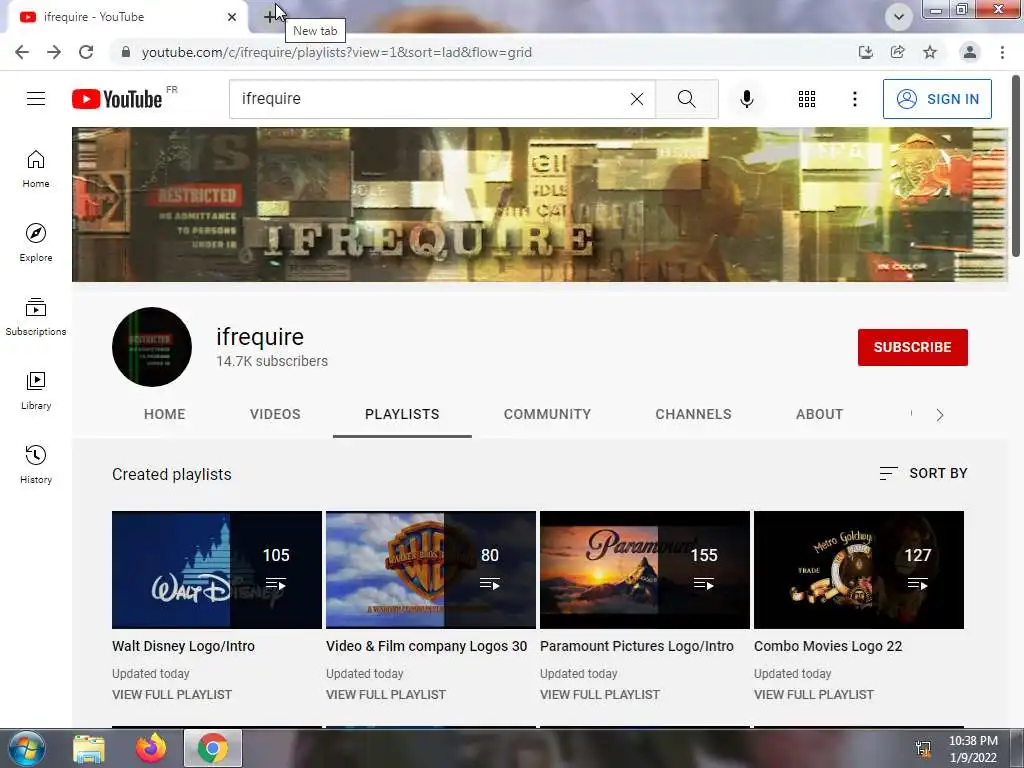Image resolution: width=1024 pixels, height=768 pixels.
Task: Open YouTube settings three-dot menu
Action: 854,99
